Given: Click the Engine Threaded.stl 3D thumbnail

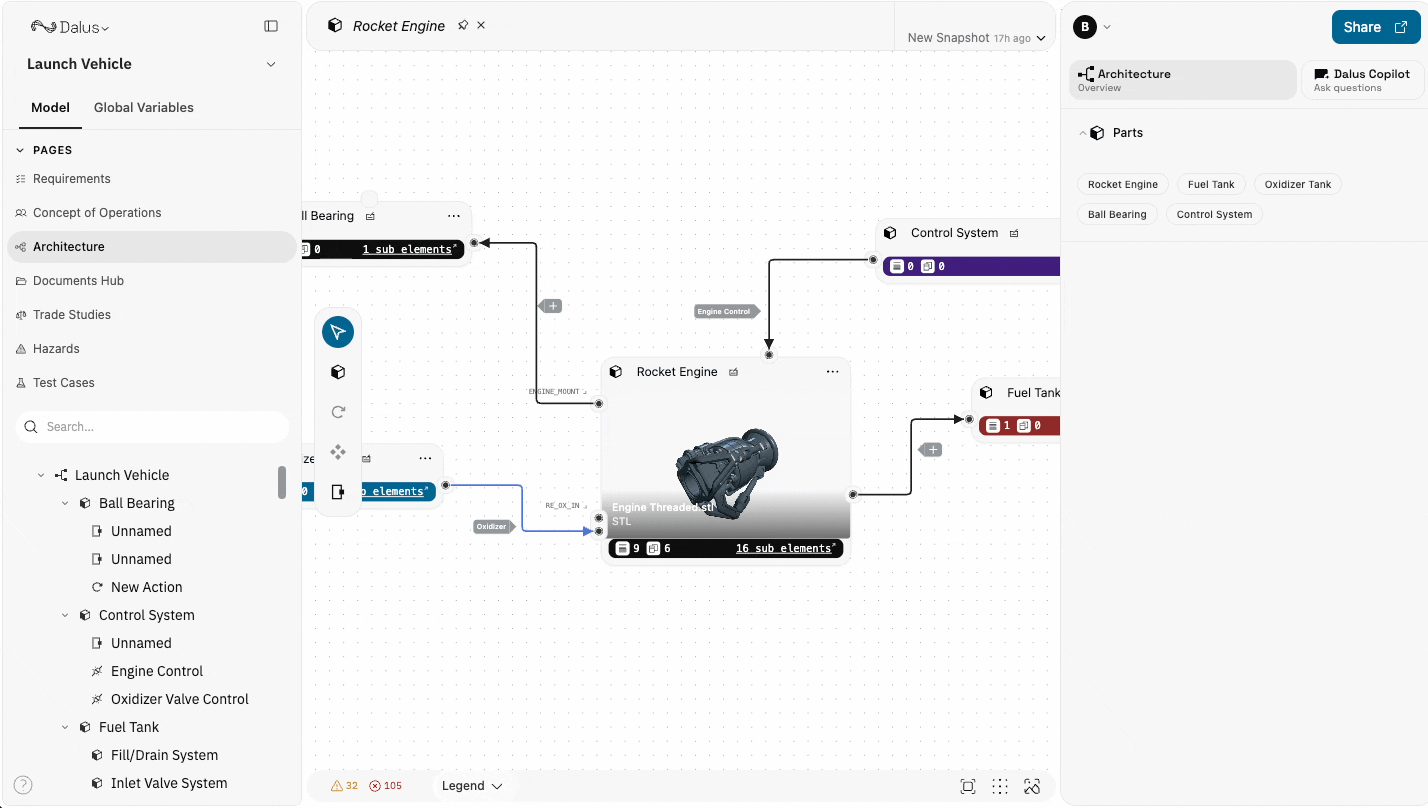Looking at the screenshot, I should pos(726,464).
